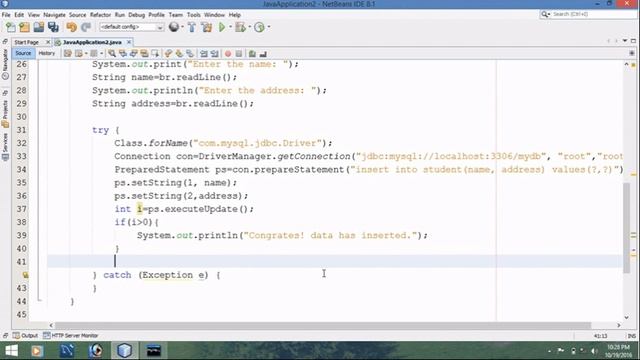Expand the Profile Project dropdown arrow
640x360 pixels.
[269, 27]
